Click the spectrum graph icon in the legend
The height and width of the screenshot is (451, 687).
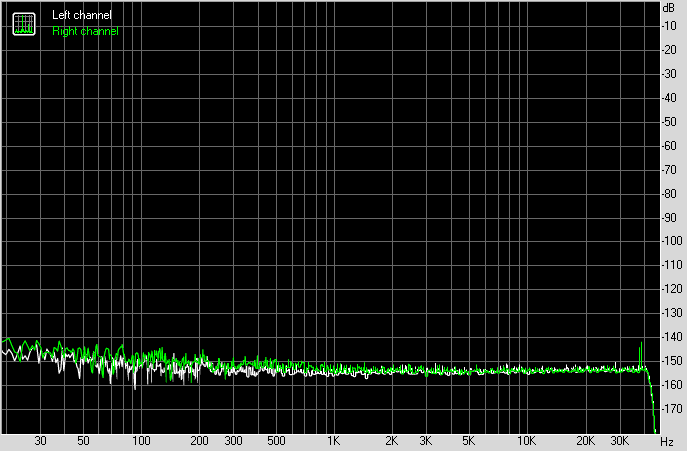(x=24, y=24)
